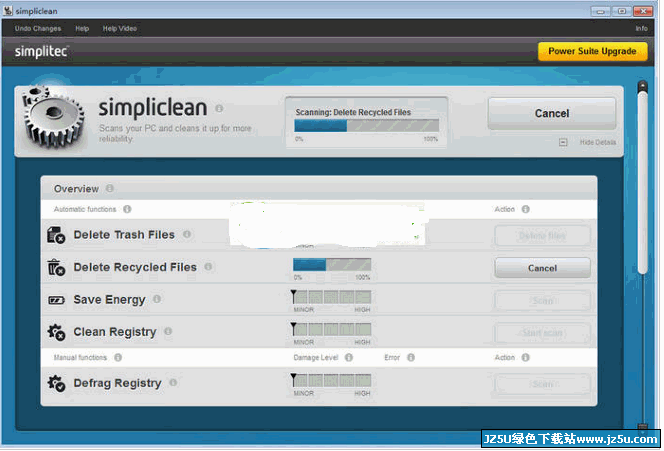
Task: Click Scan button in Defrag Registry row
Action: click(542, 384)
